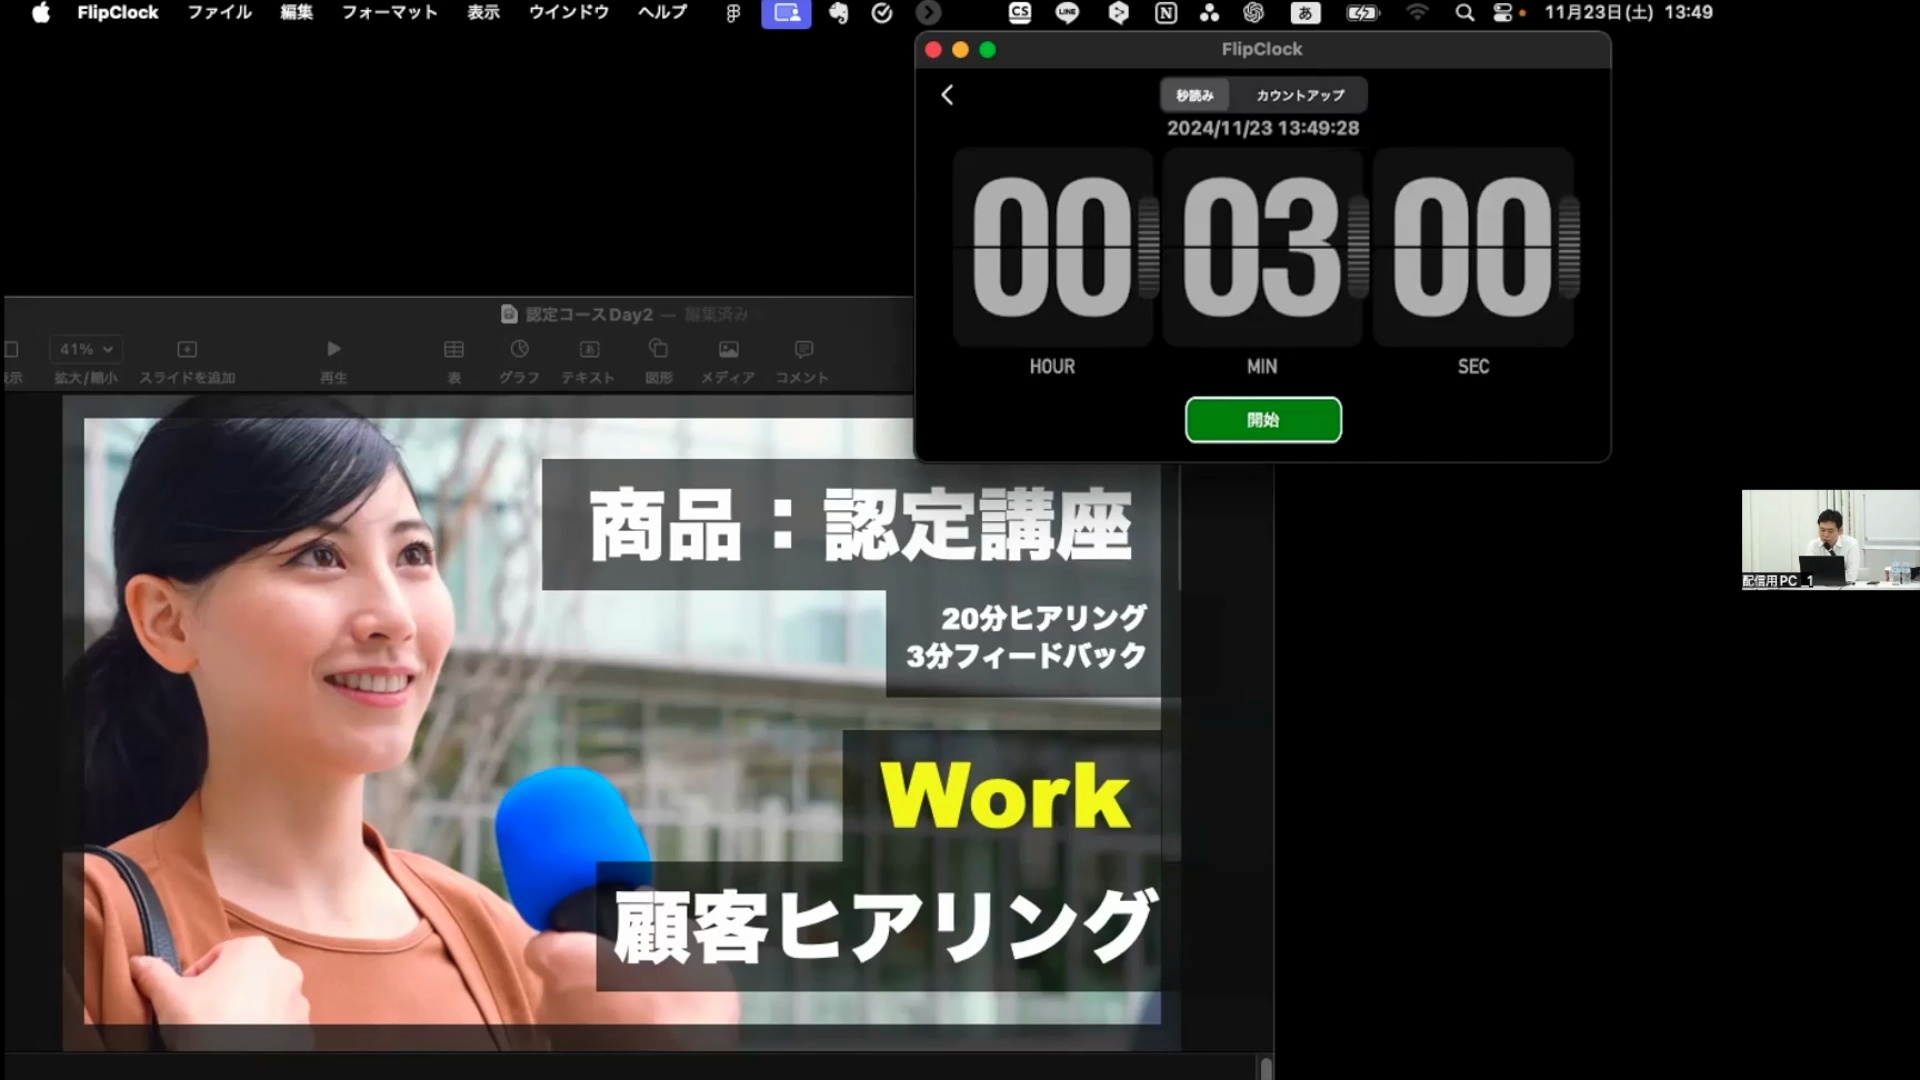
Task: Select the テキスト text box tool
Action: [589, 349]
